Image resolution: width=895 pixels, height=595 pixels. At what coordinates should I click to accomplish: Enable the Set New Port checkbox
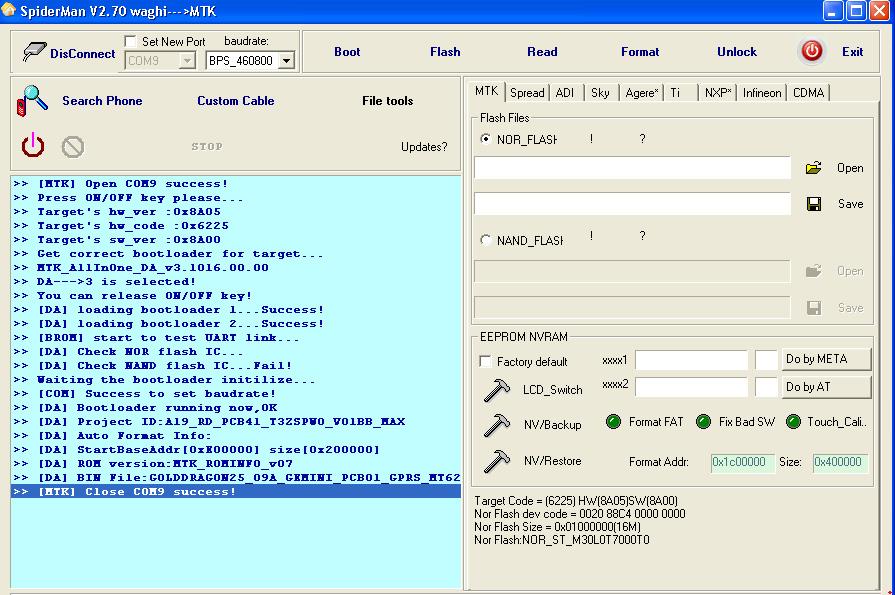click(x=130, y=41)
